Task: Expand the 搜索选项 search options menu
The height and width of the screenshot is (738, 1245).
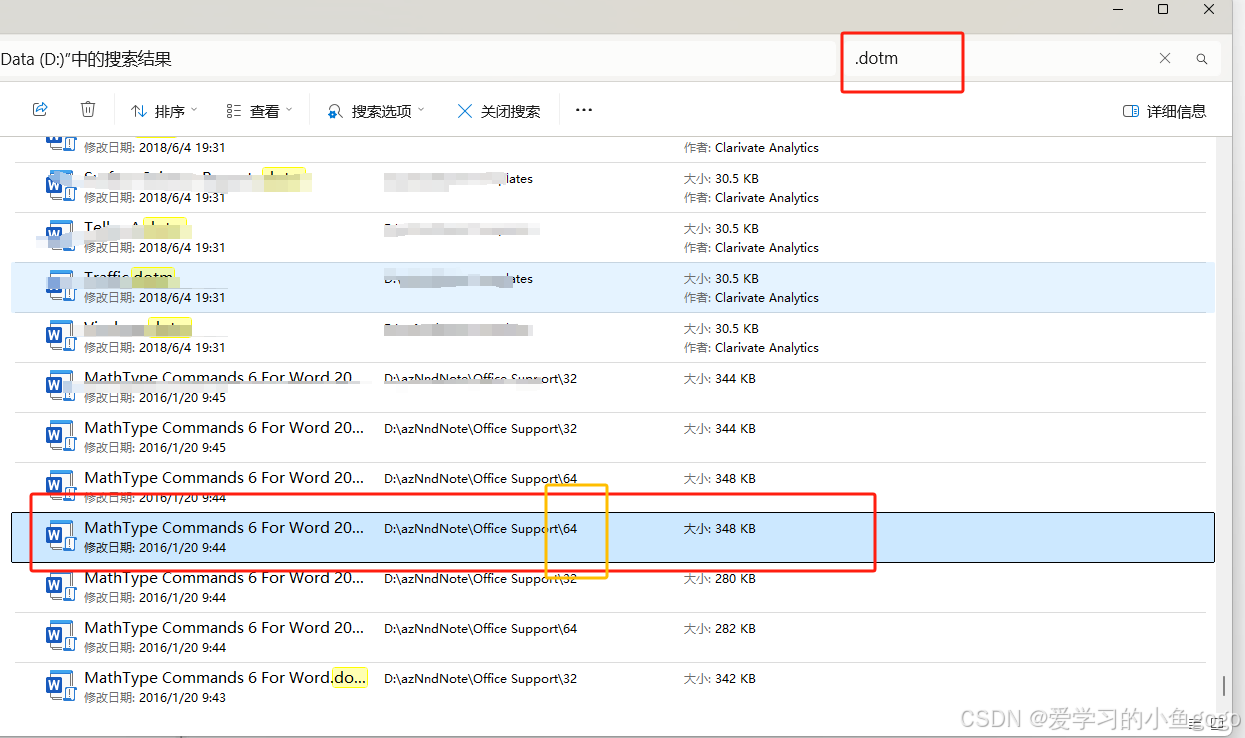Action: tap(376, 111)
